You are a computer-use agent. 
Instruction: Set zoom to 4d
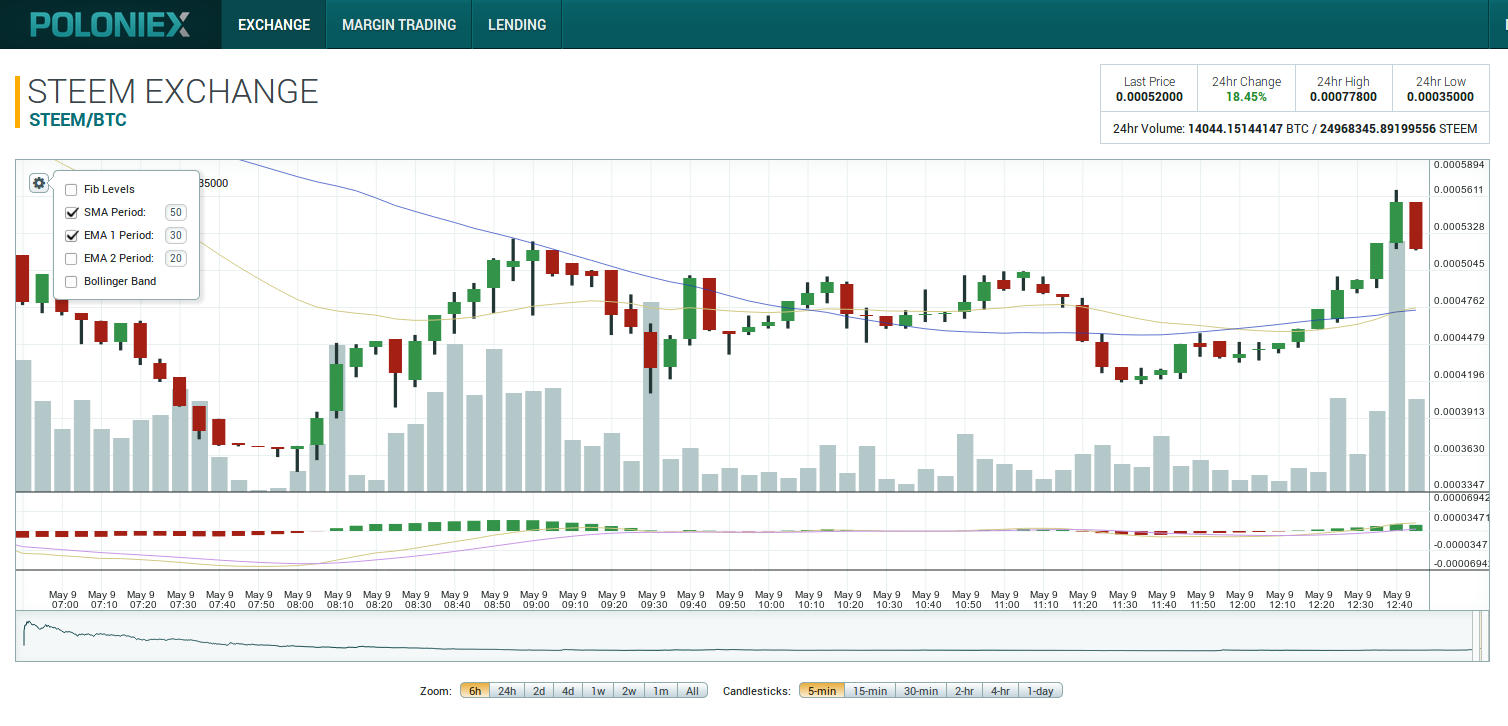[x=568, y=691]
